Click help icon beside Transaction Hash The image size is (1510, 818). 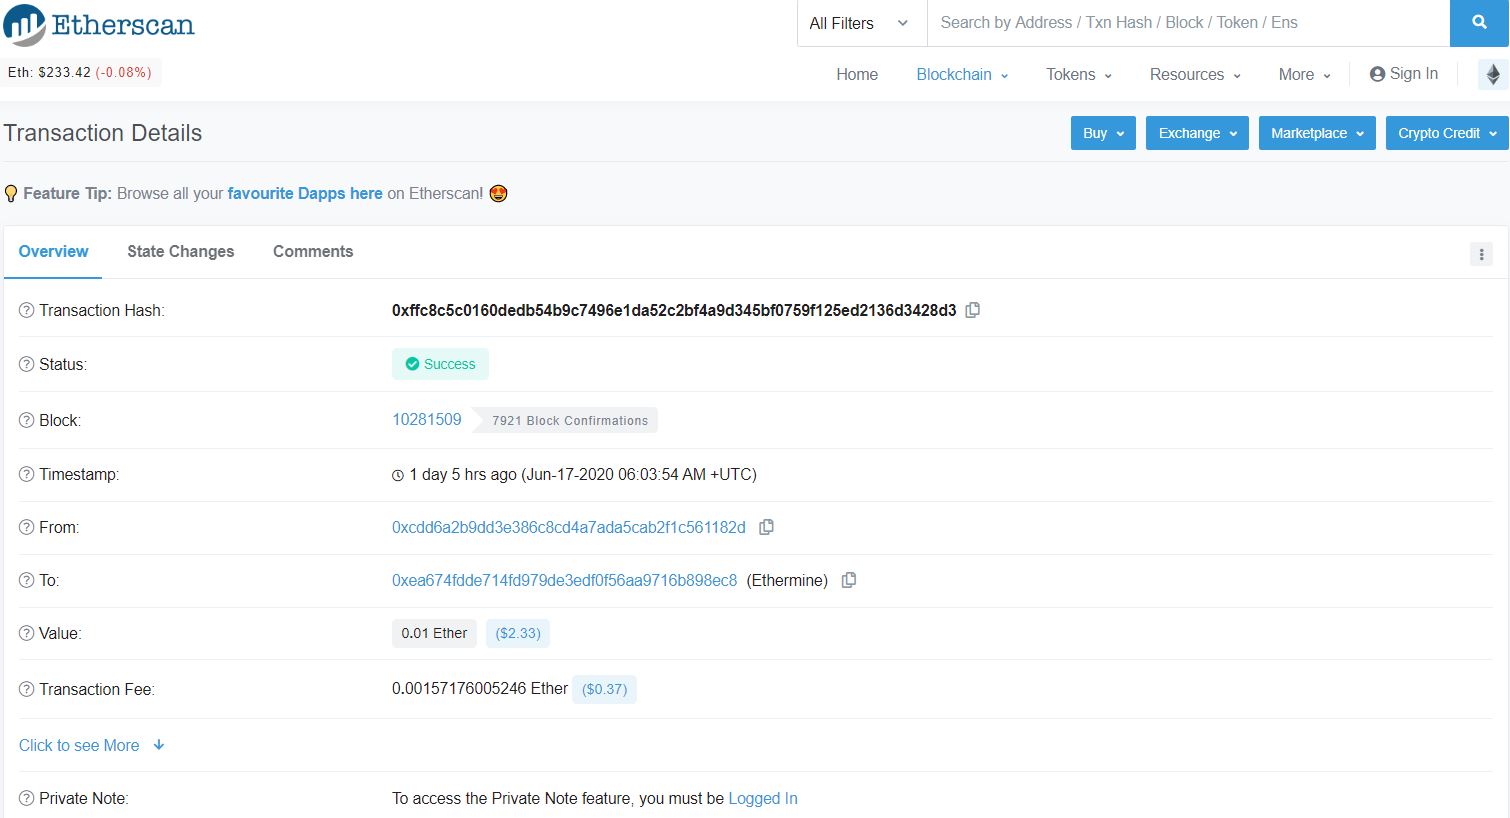point(27,310)
